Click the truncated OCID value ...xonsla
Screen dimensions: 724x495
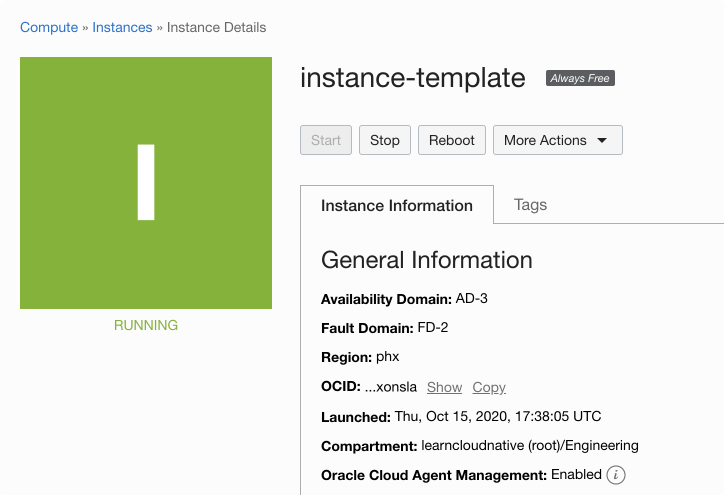click(391, 387)
